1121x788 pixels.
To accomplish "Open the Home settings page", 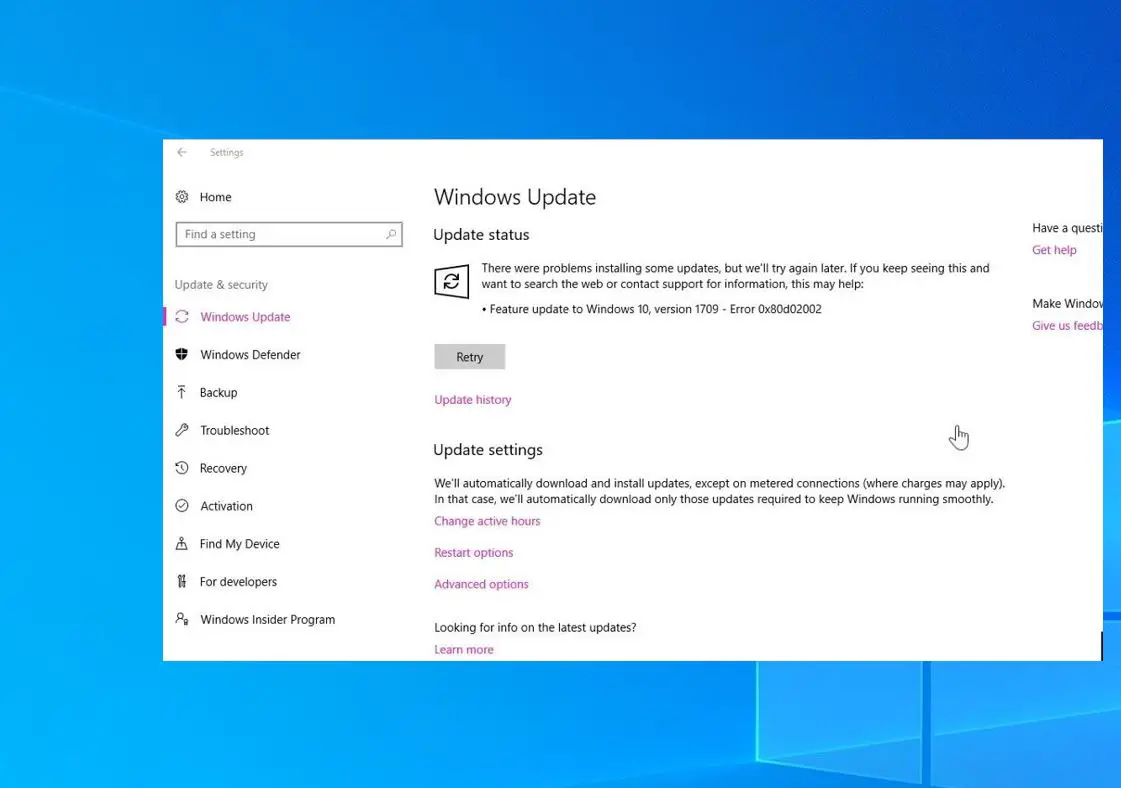I will [216, 197].
